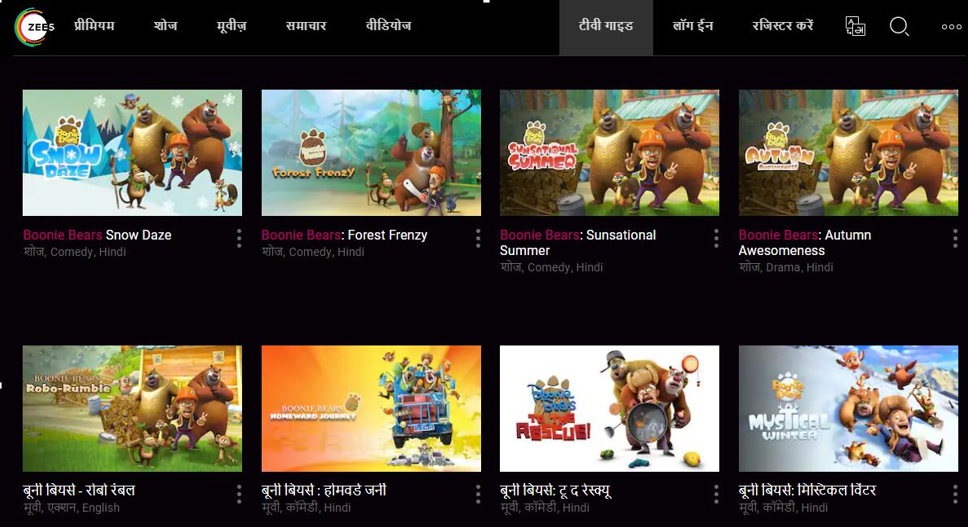Open options dots for Autumn Awesomeness
Screen dimensions: 968x527
click(955, 238)
